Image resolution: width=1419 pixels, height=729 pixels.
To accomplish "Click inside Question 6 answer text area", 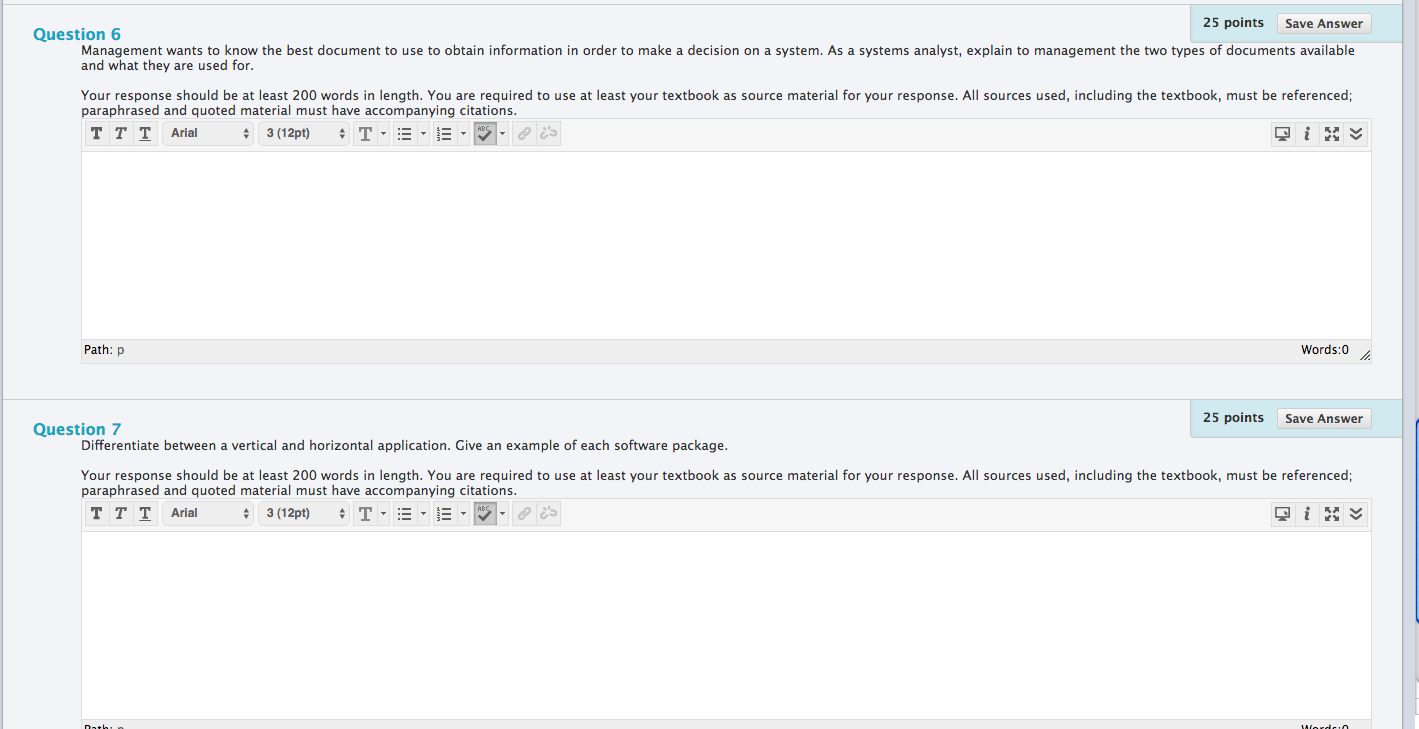I will 725,245.
